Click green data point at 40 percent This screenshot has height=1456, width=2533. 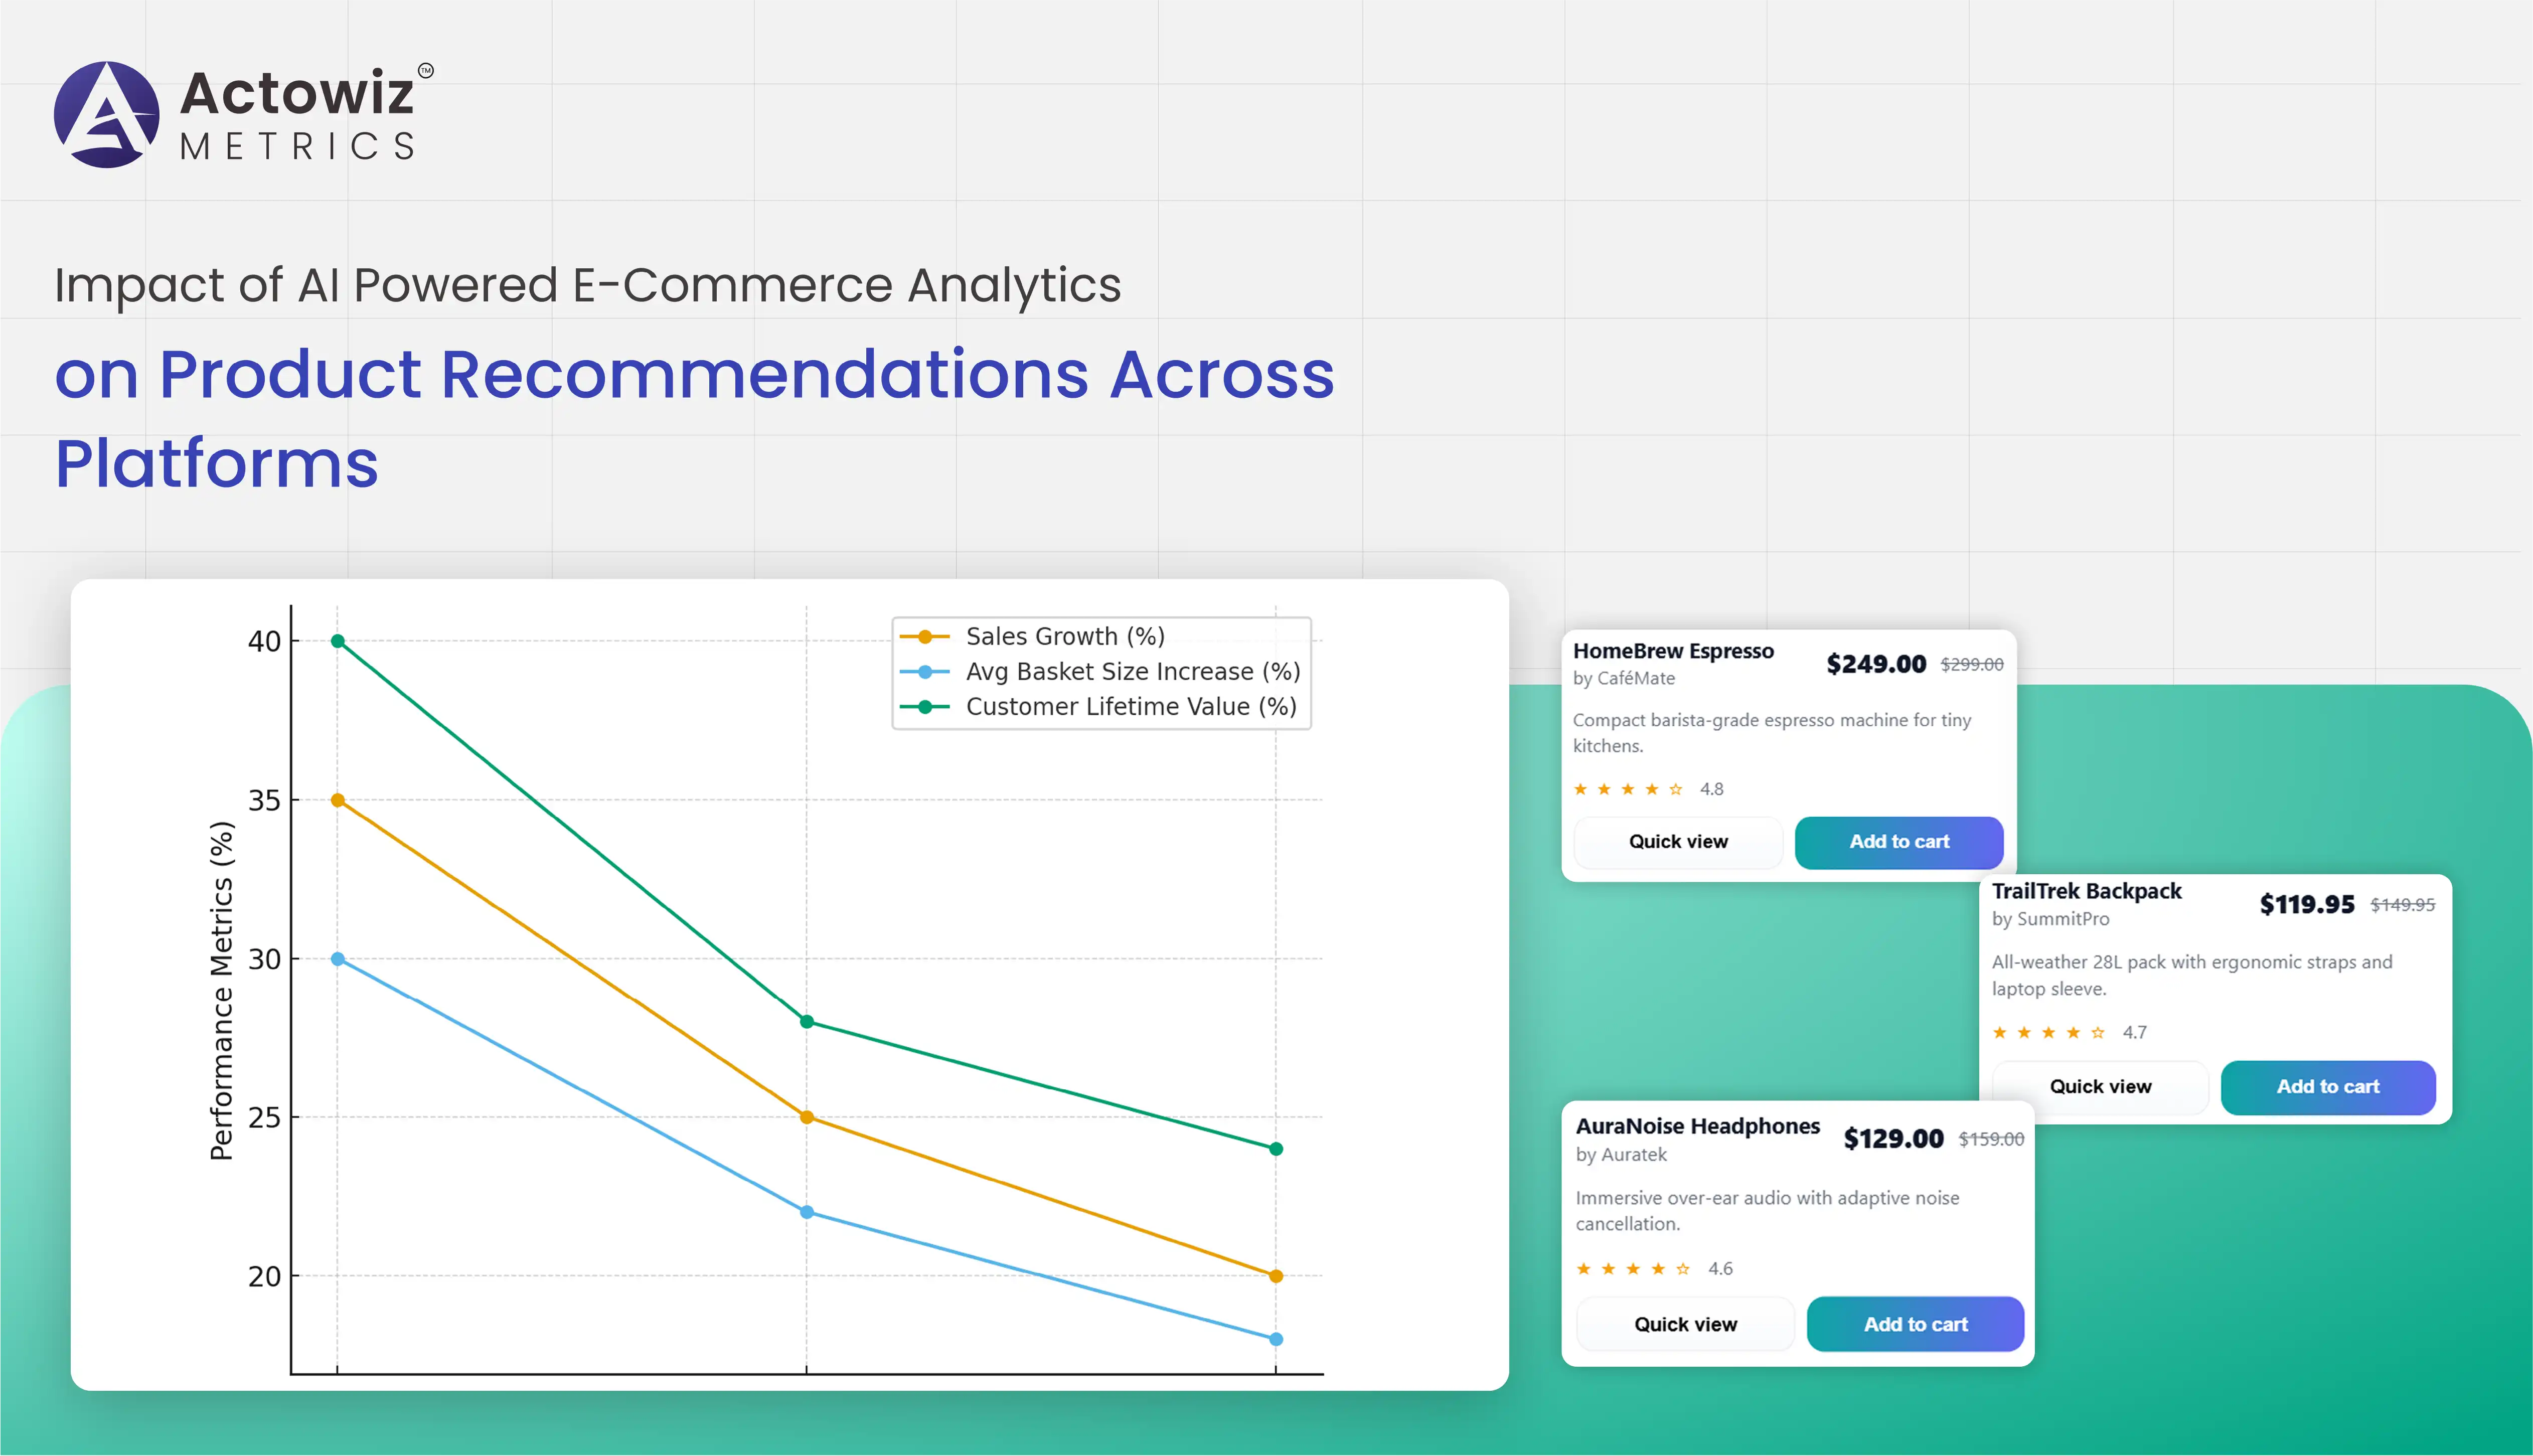(338, 641)
